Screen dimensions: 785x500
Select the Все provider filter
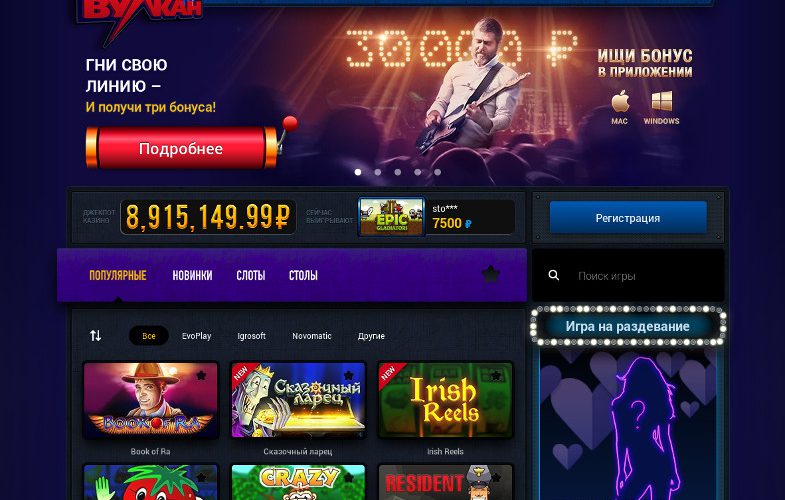[x=149, y=336]
